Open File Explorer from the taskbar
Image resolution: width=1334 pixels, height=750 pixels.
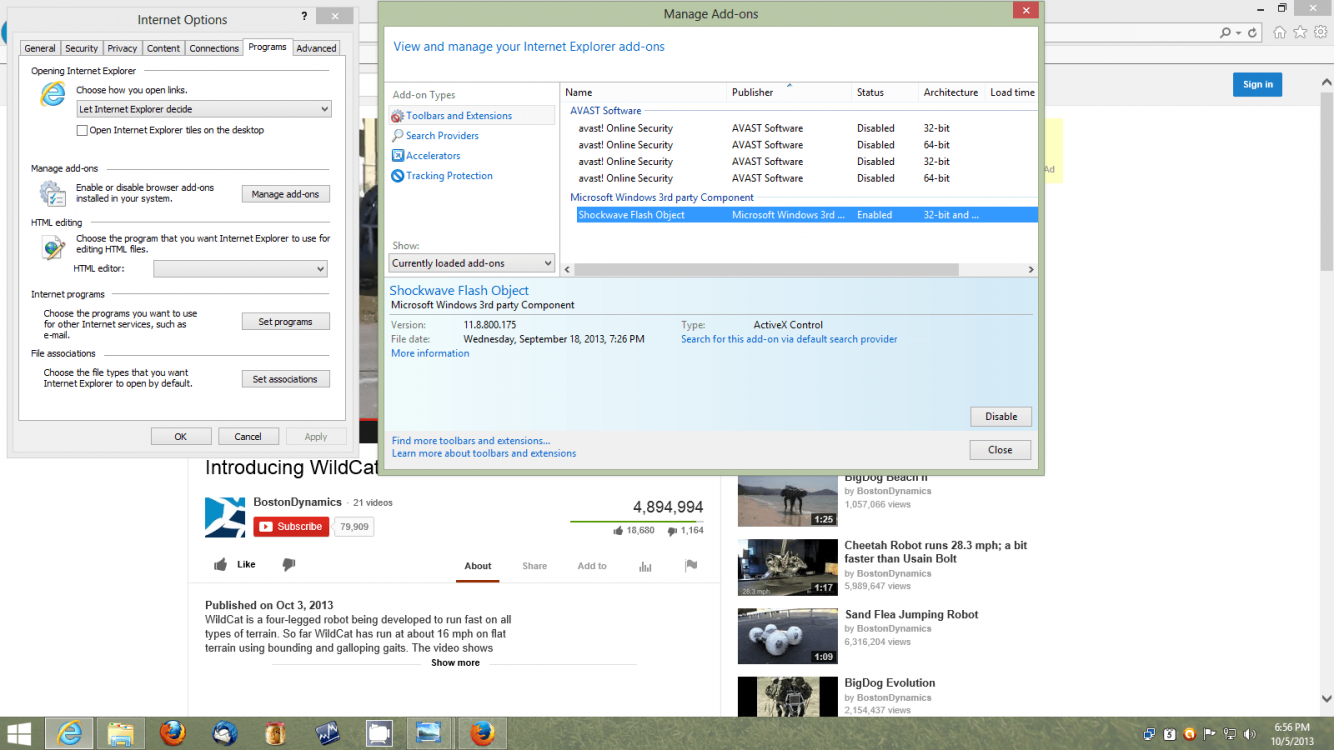pyautogui.click(x=121, y=733)
